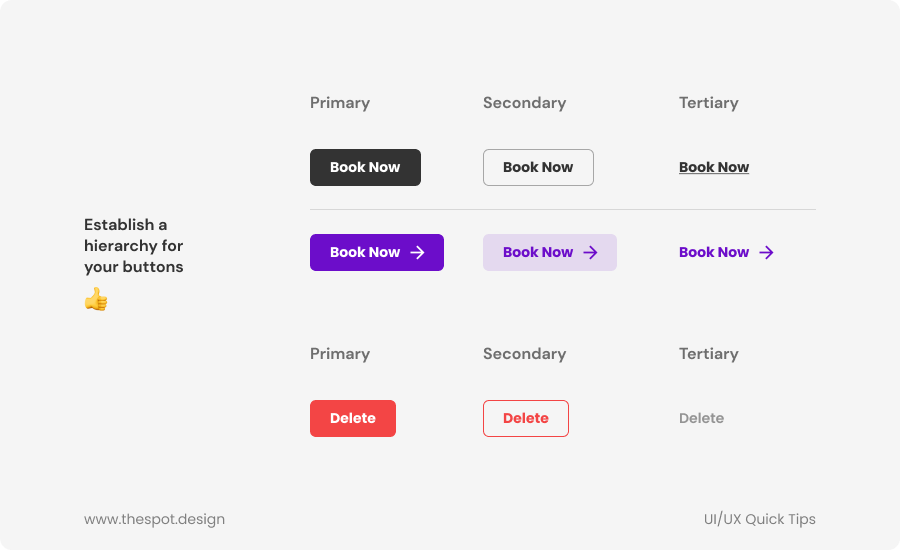Viewport: 900px width, 550px height.
Task: Click the UI/UX Quick Tips label
Action: coord(759,519)
